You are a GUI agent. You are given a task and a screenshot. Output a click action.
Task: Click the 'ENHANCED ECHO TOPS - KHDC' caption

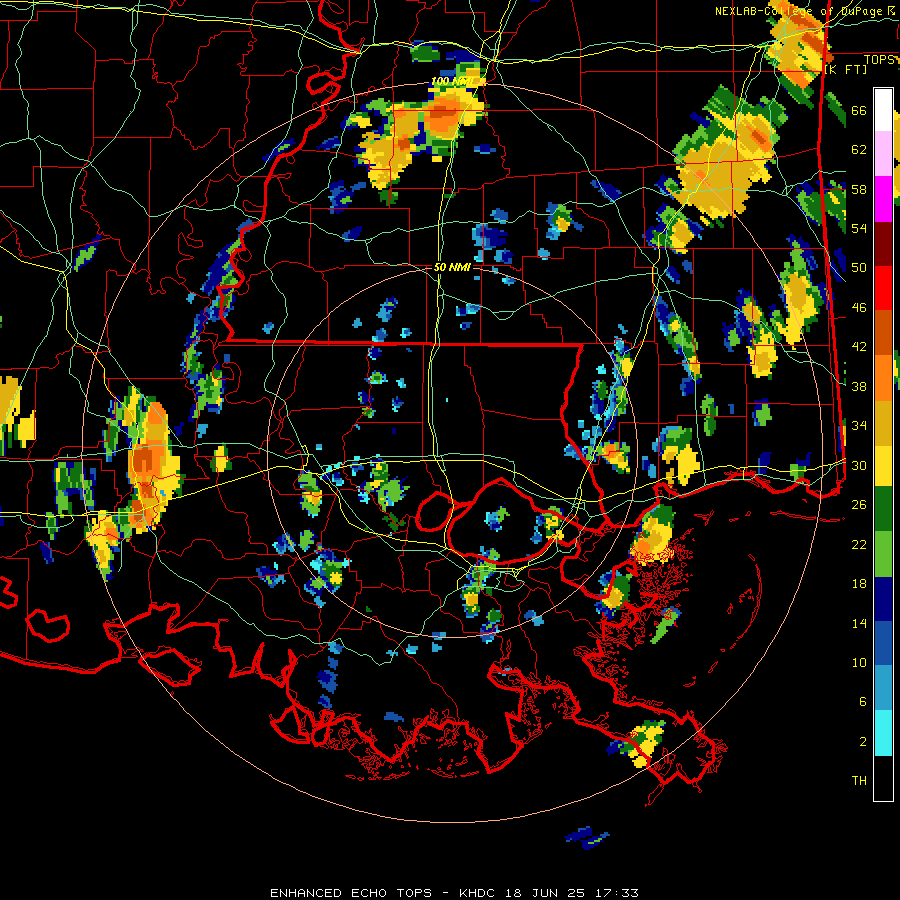385,893
